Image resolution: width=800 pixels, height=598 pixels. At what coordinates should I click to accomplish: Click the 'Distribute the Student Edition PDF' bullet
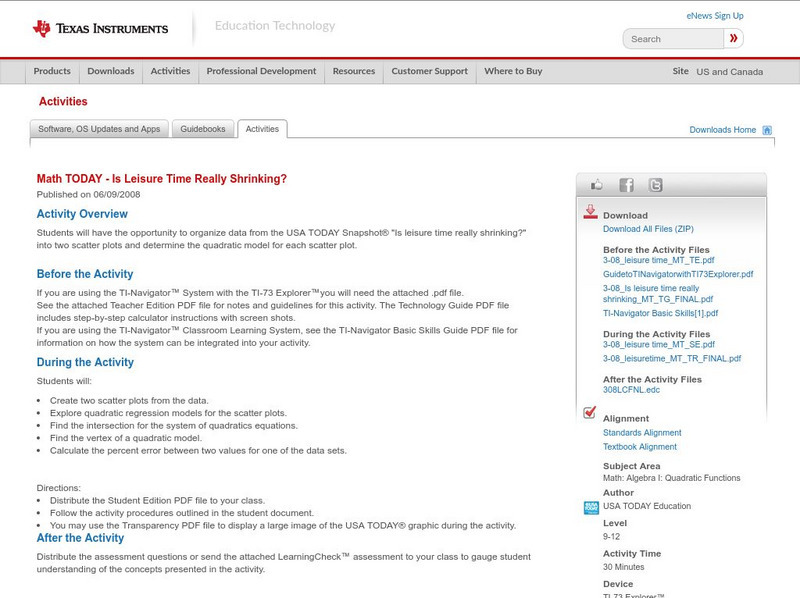click(157, 501)
